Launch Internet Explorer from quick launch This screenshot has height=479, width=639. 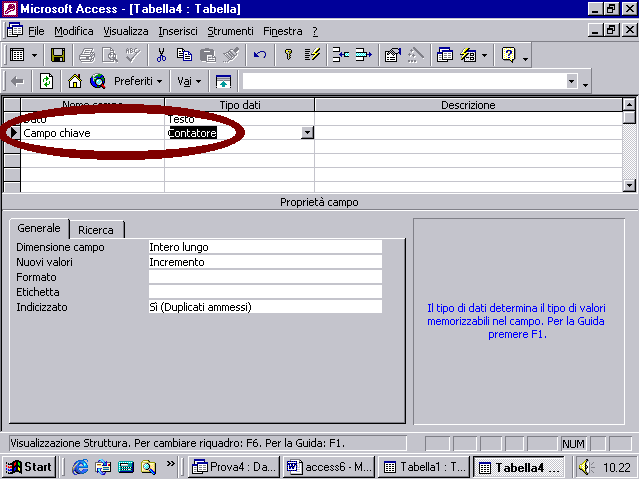click(x=80, y=467)
